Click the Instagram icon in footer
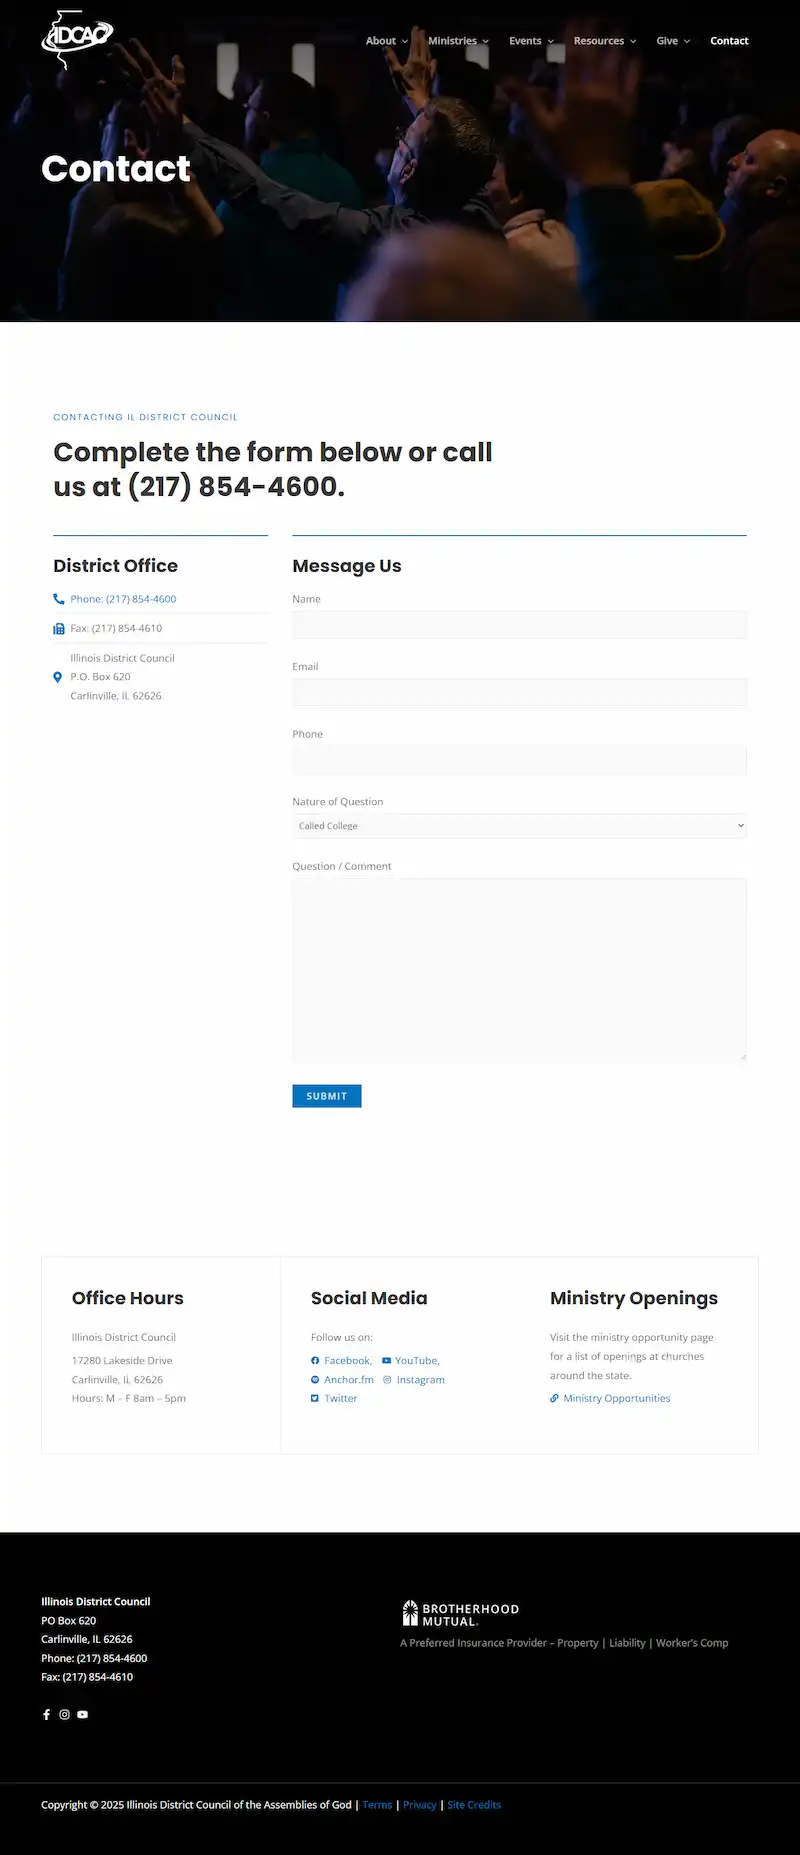This screenshot has width=800, height=1855. [x=64, y=1714]
